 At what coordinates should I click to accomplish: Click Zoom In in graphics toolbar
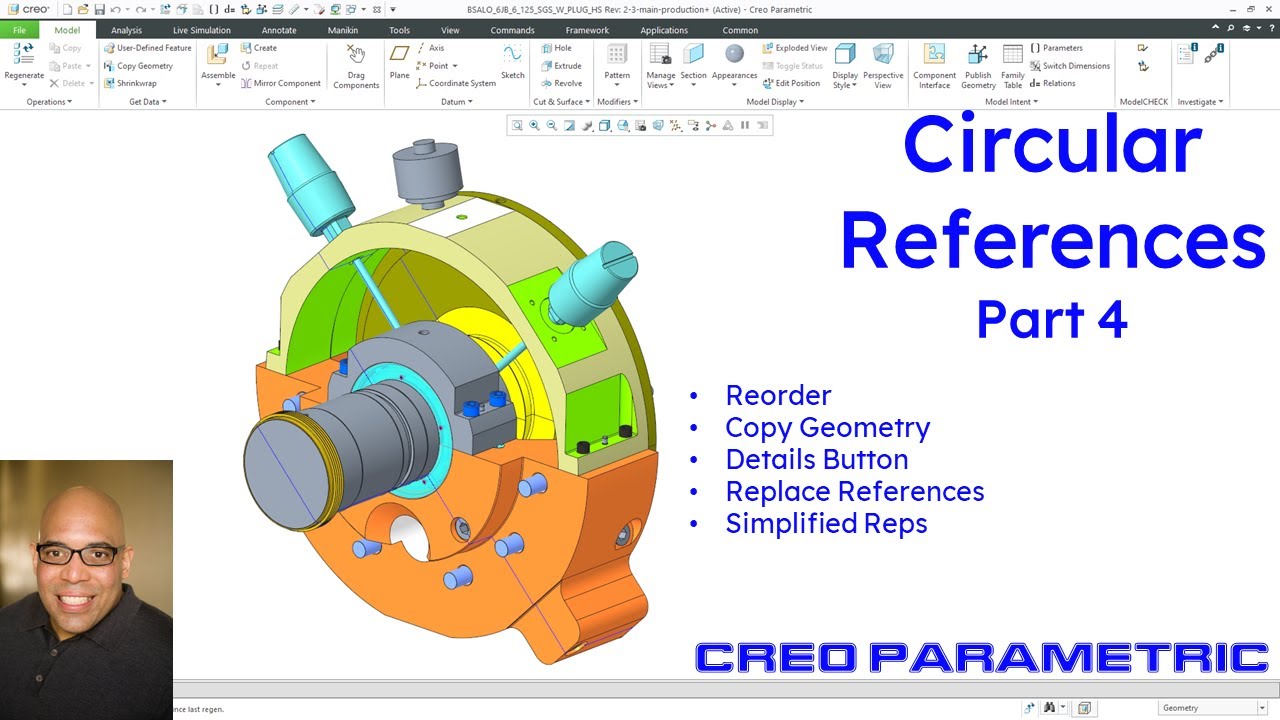534,125
